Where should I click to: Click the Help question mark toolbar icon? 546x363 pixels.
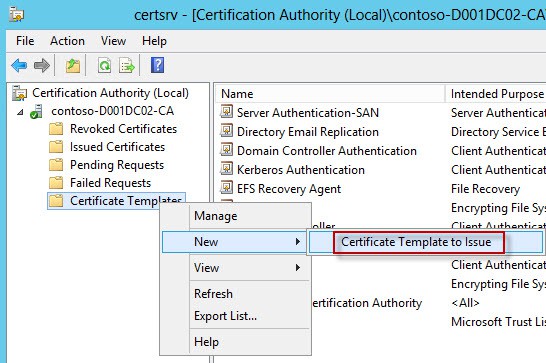(157, 65)
